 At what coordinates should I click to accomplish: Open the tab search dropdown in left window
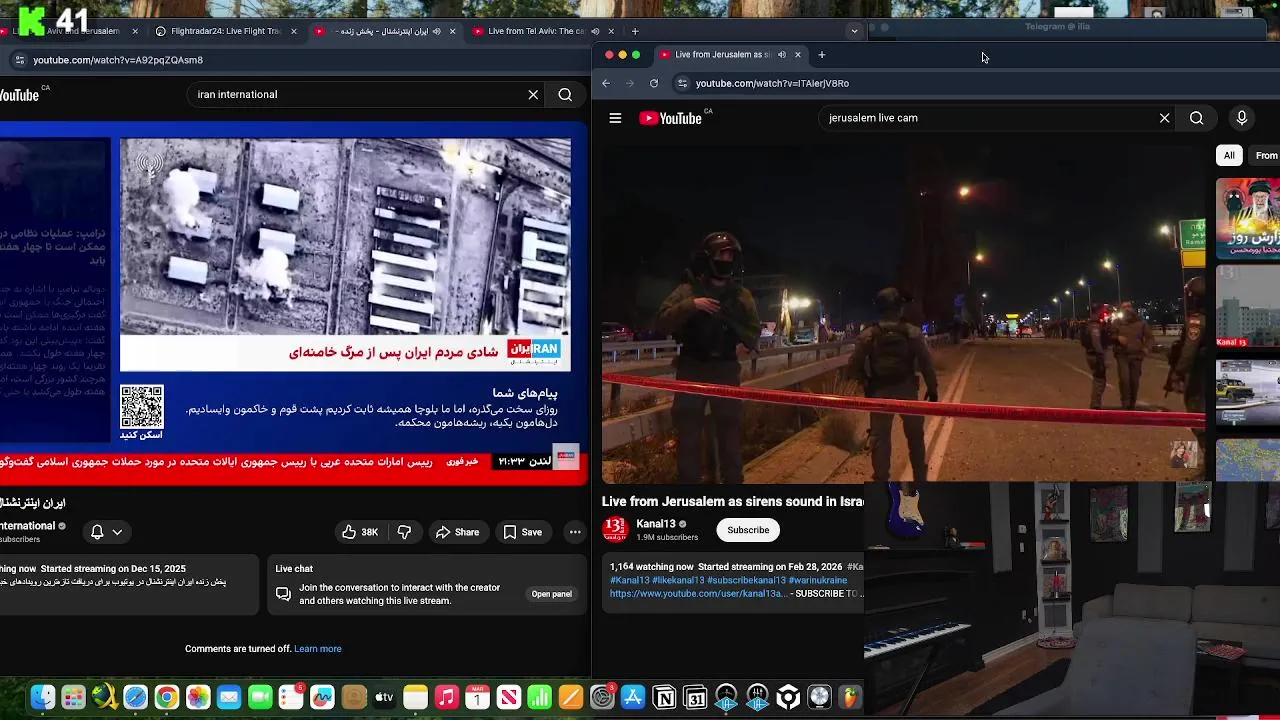(854, 31)
